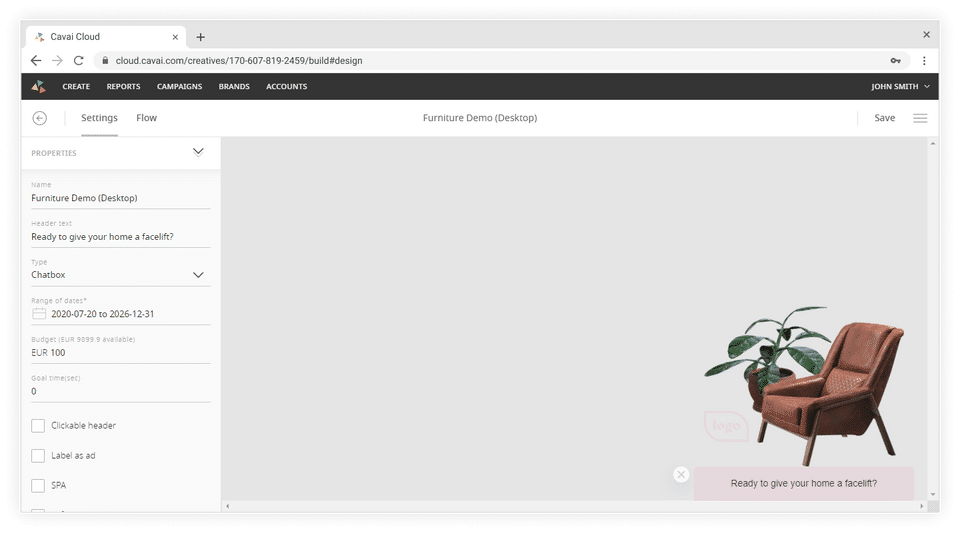This screenshot has height=533, width=960.
Task: Expand the John Smith user menu
Action: pyautogui.click(x=900, y=87)
